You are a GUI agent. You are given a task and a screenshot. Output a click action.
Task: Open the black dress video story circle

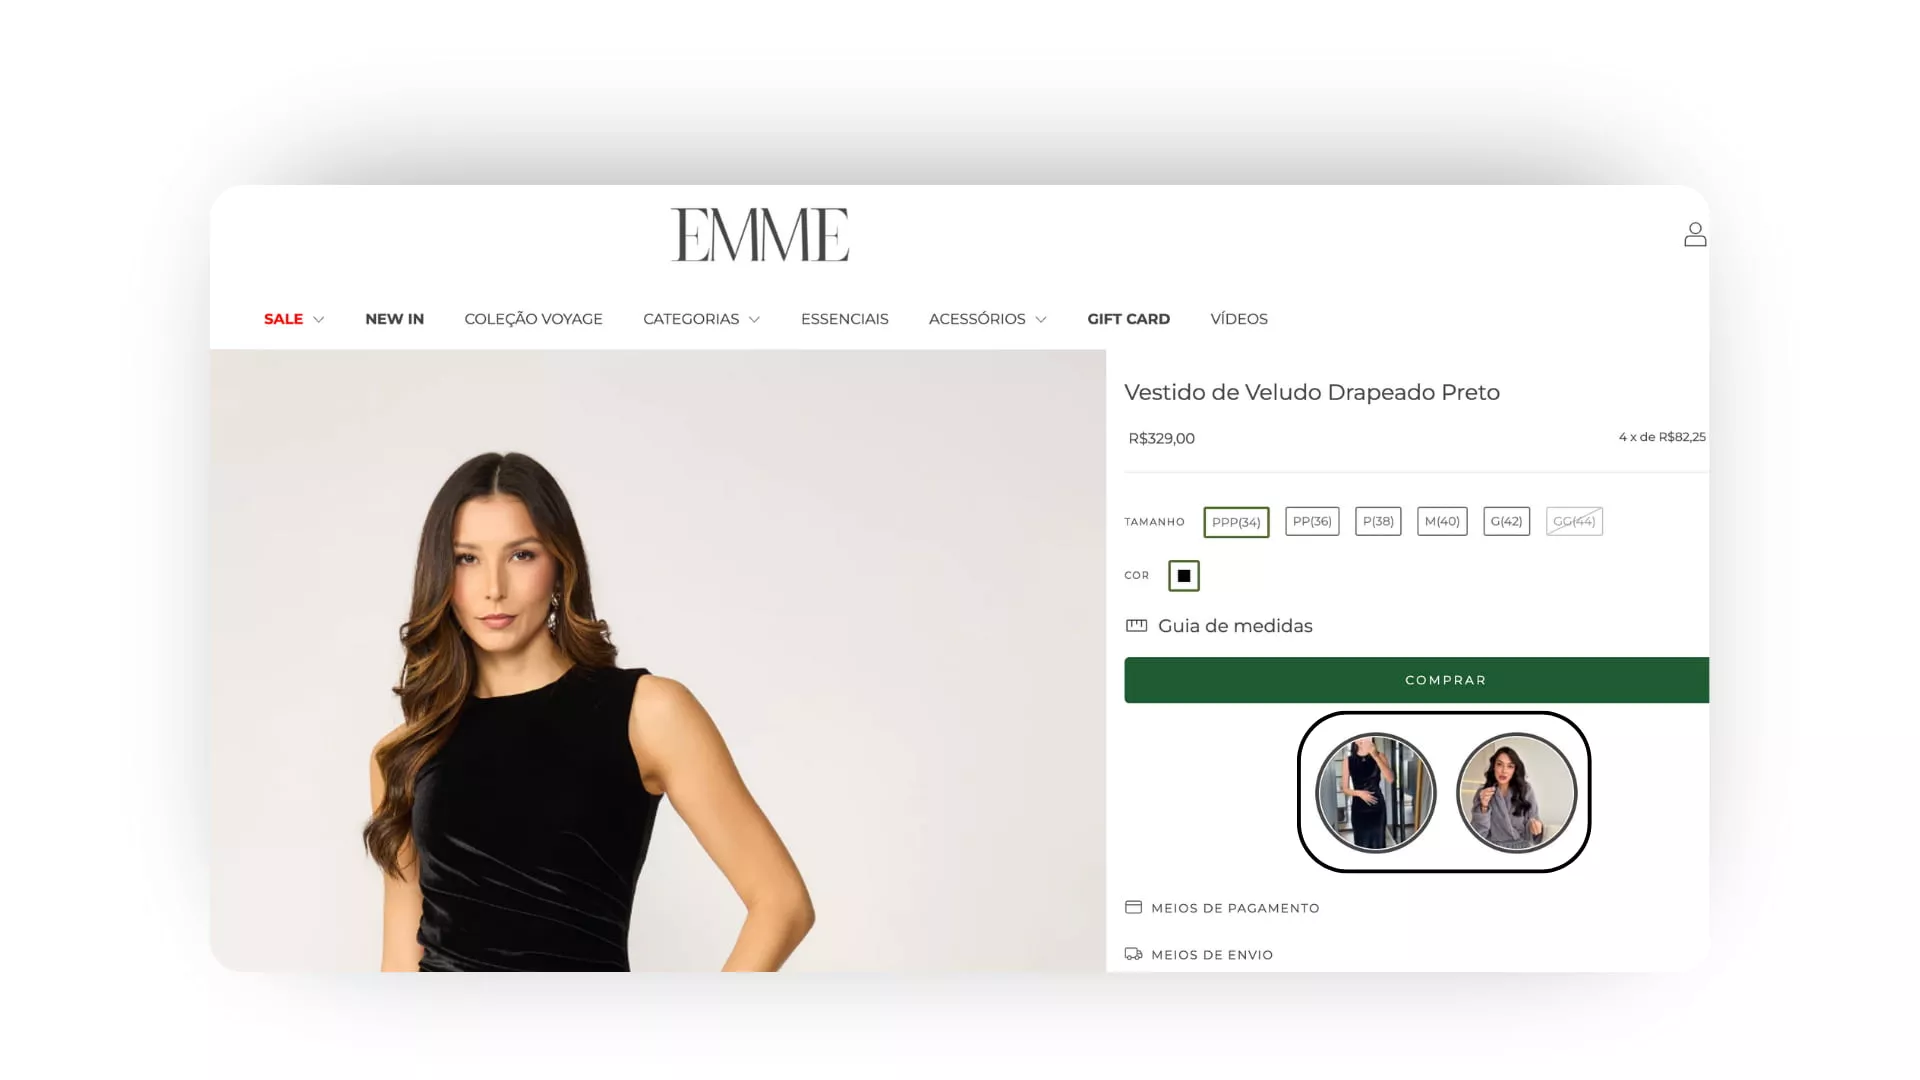click(x=1376, y=793)
